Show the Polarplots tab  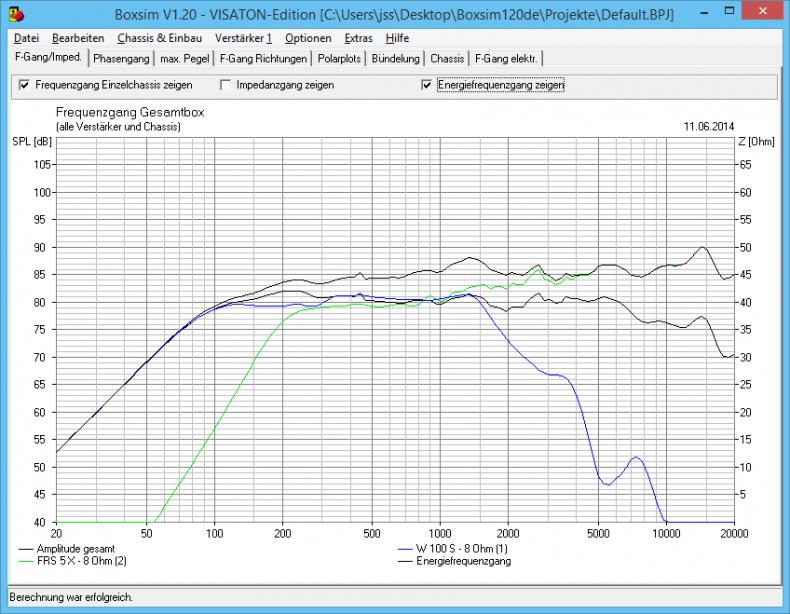click(339, 59)
